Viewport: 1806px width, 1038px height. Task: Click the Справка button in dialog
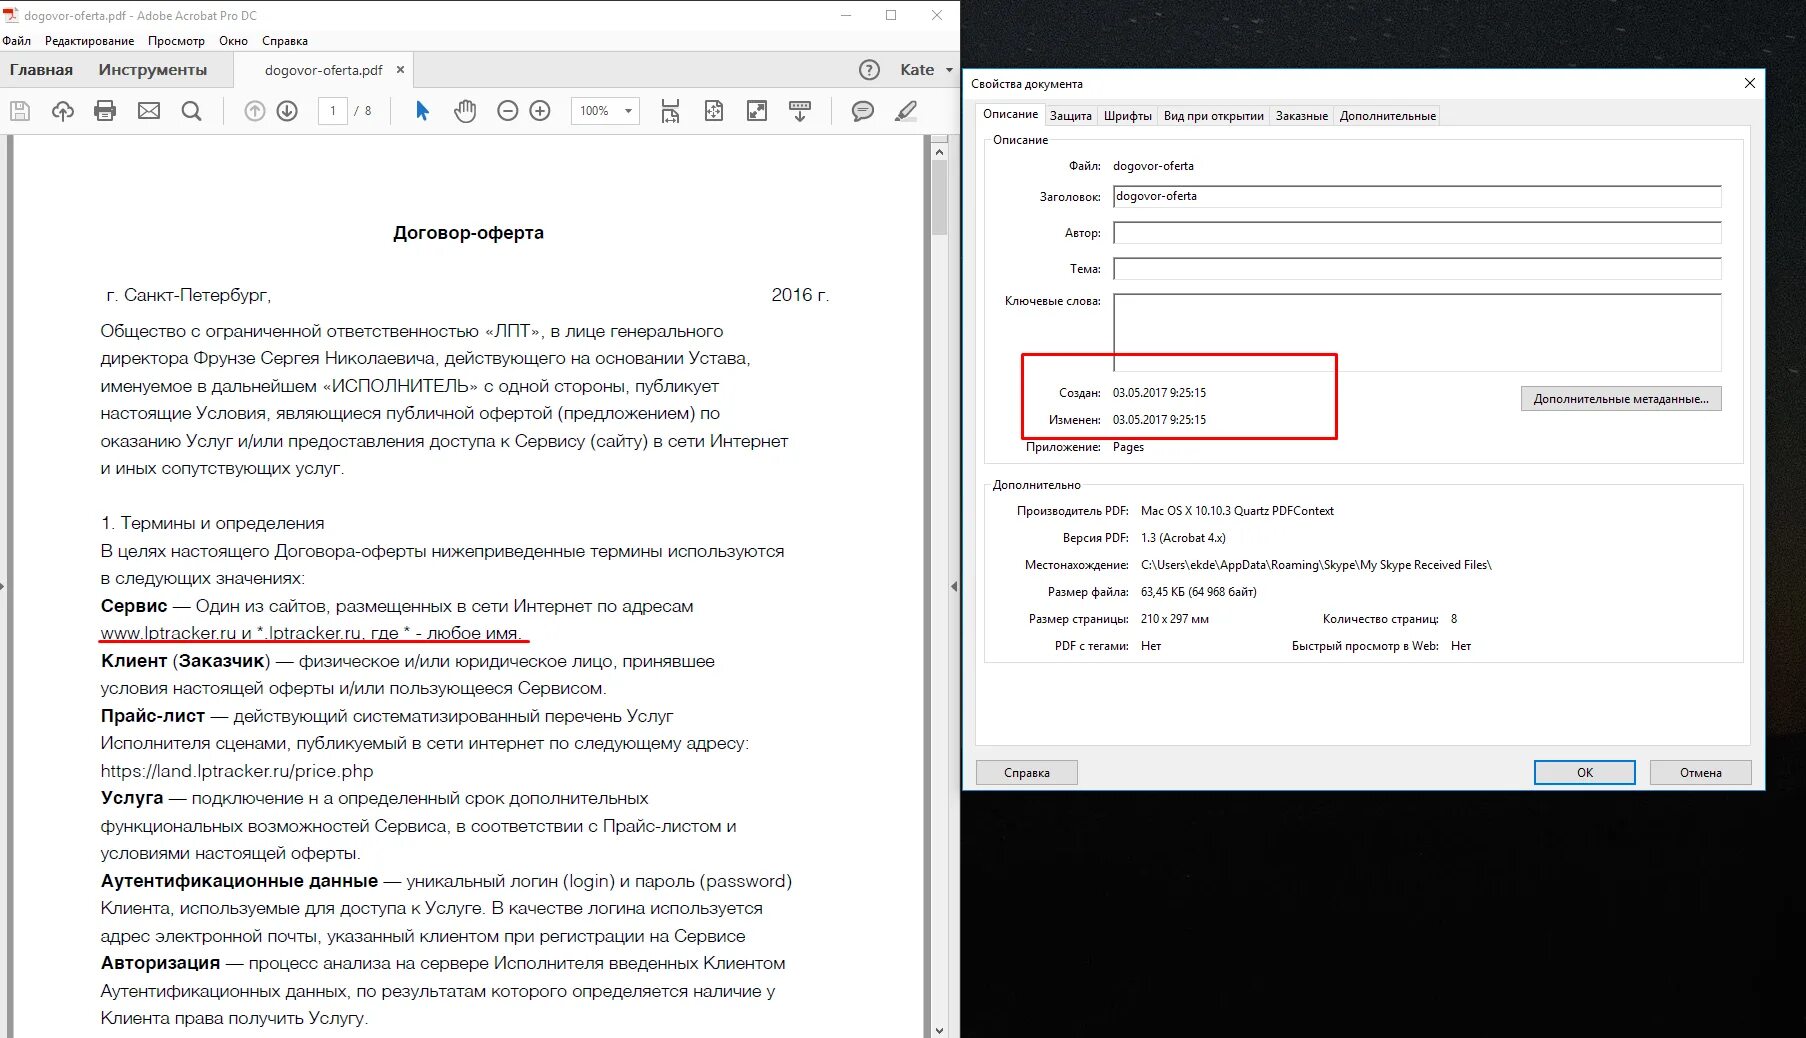pos(1027,772)
